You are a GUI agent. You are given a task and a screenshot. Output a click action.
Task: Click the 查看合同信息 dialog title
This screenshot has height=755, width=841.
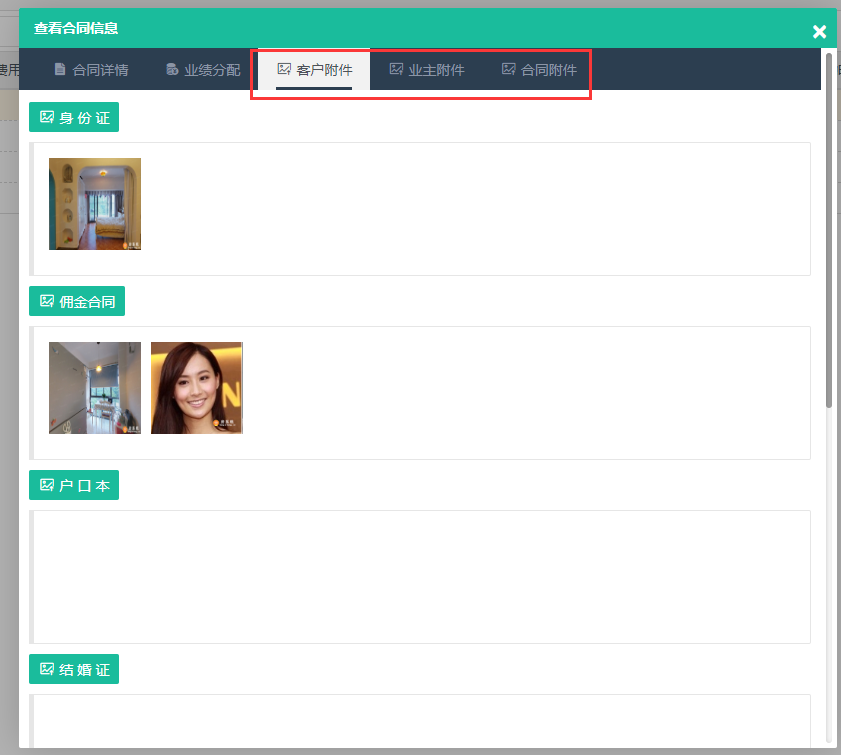[x=76, y=28]
